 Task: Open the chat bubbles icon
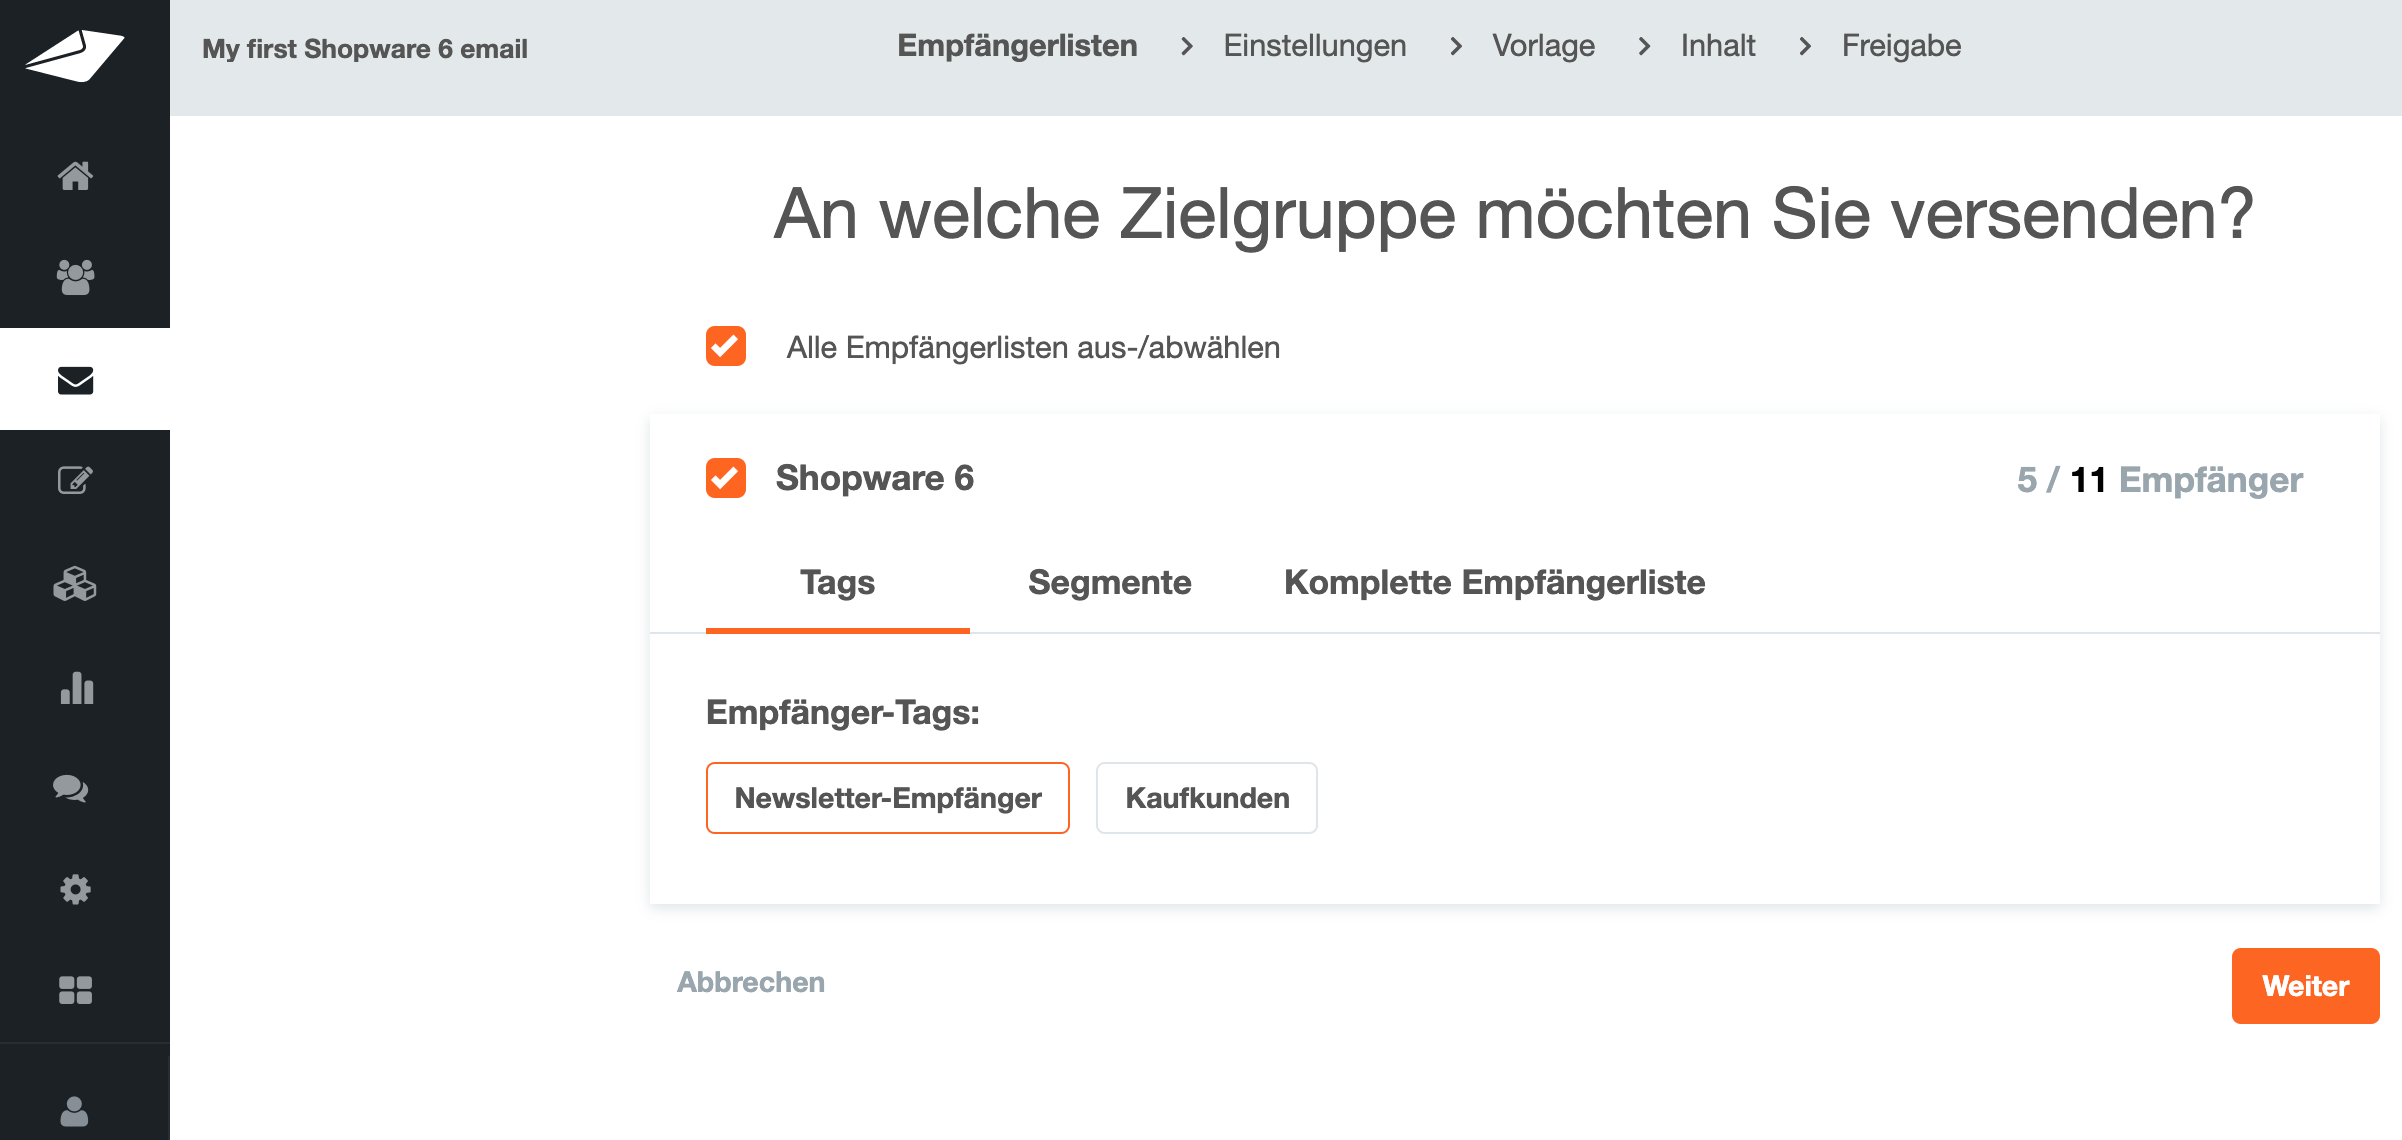tap(71, 789)
